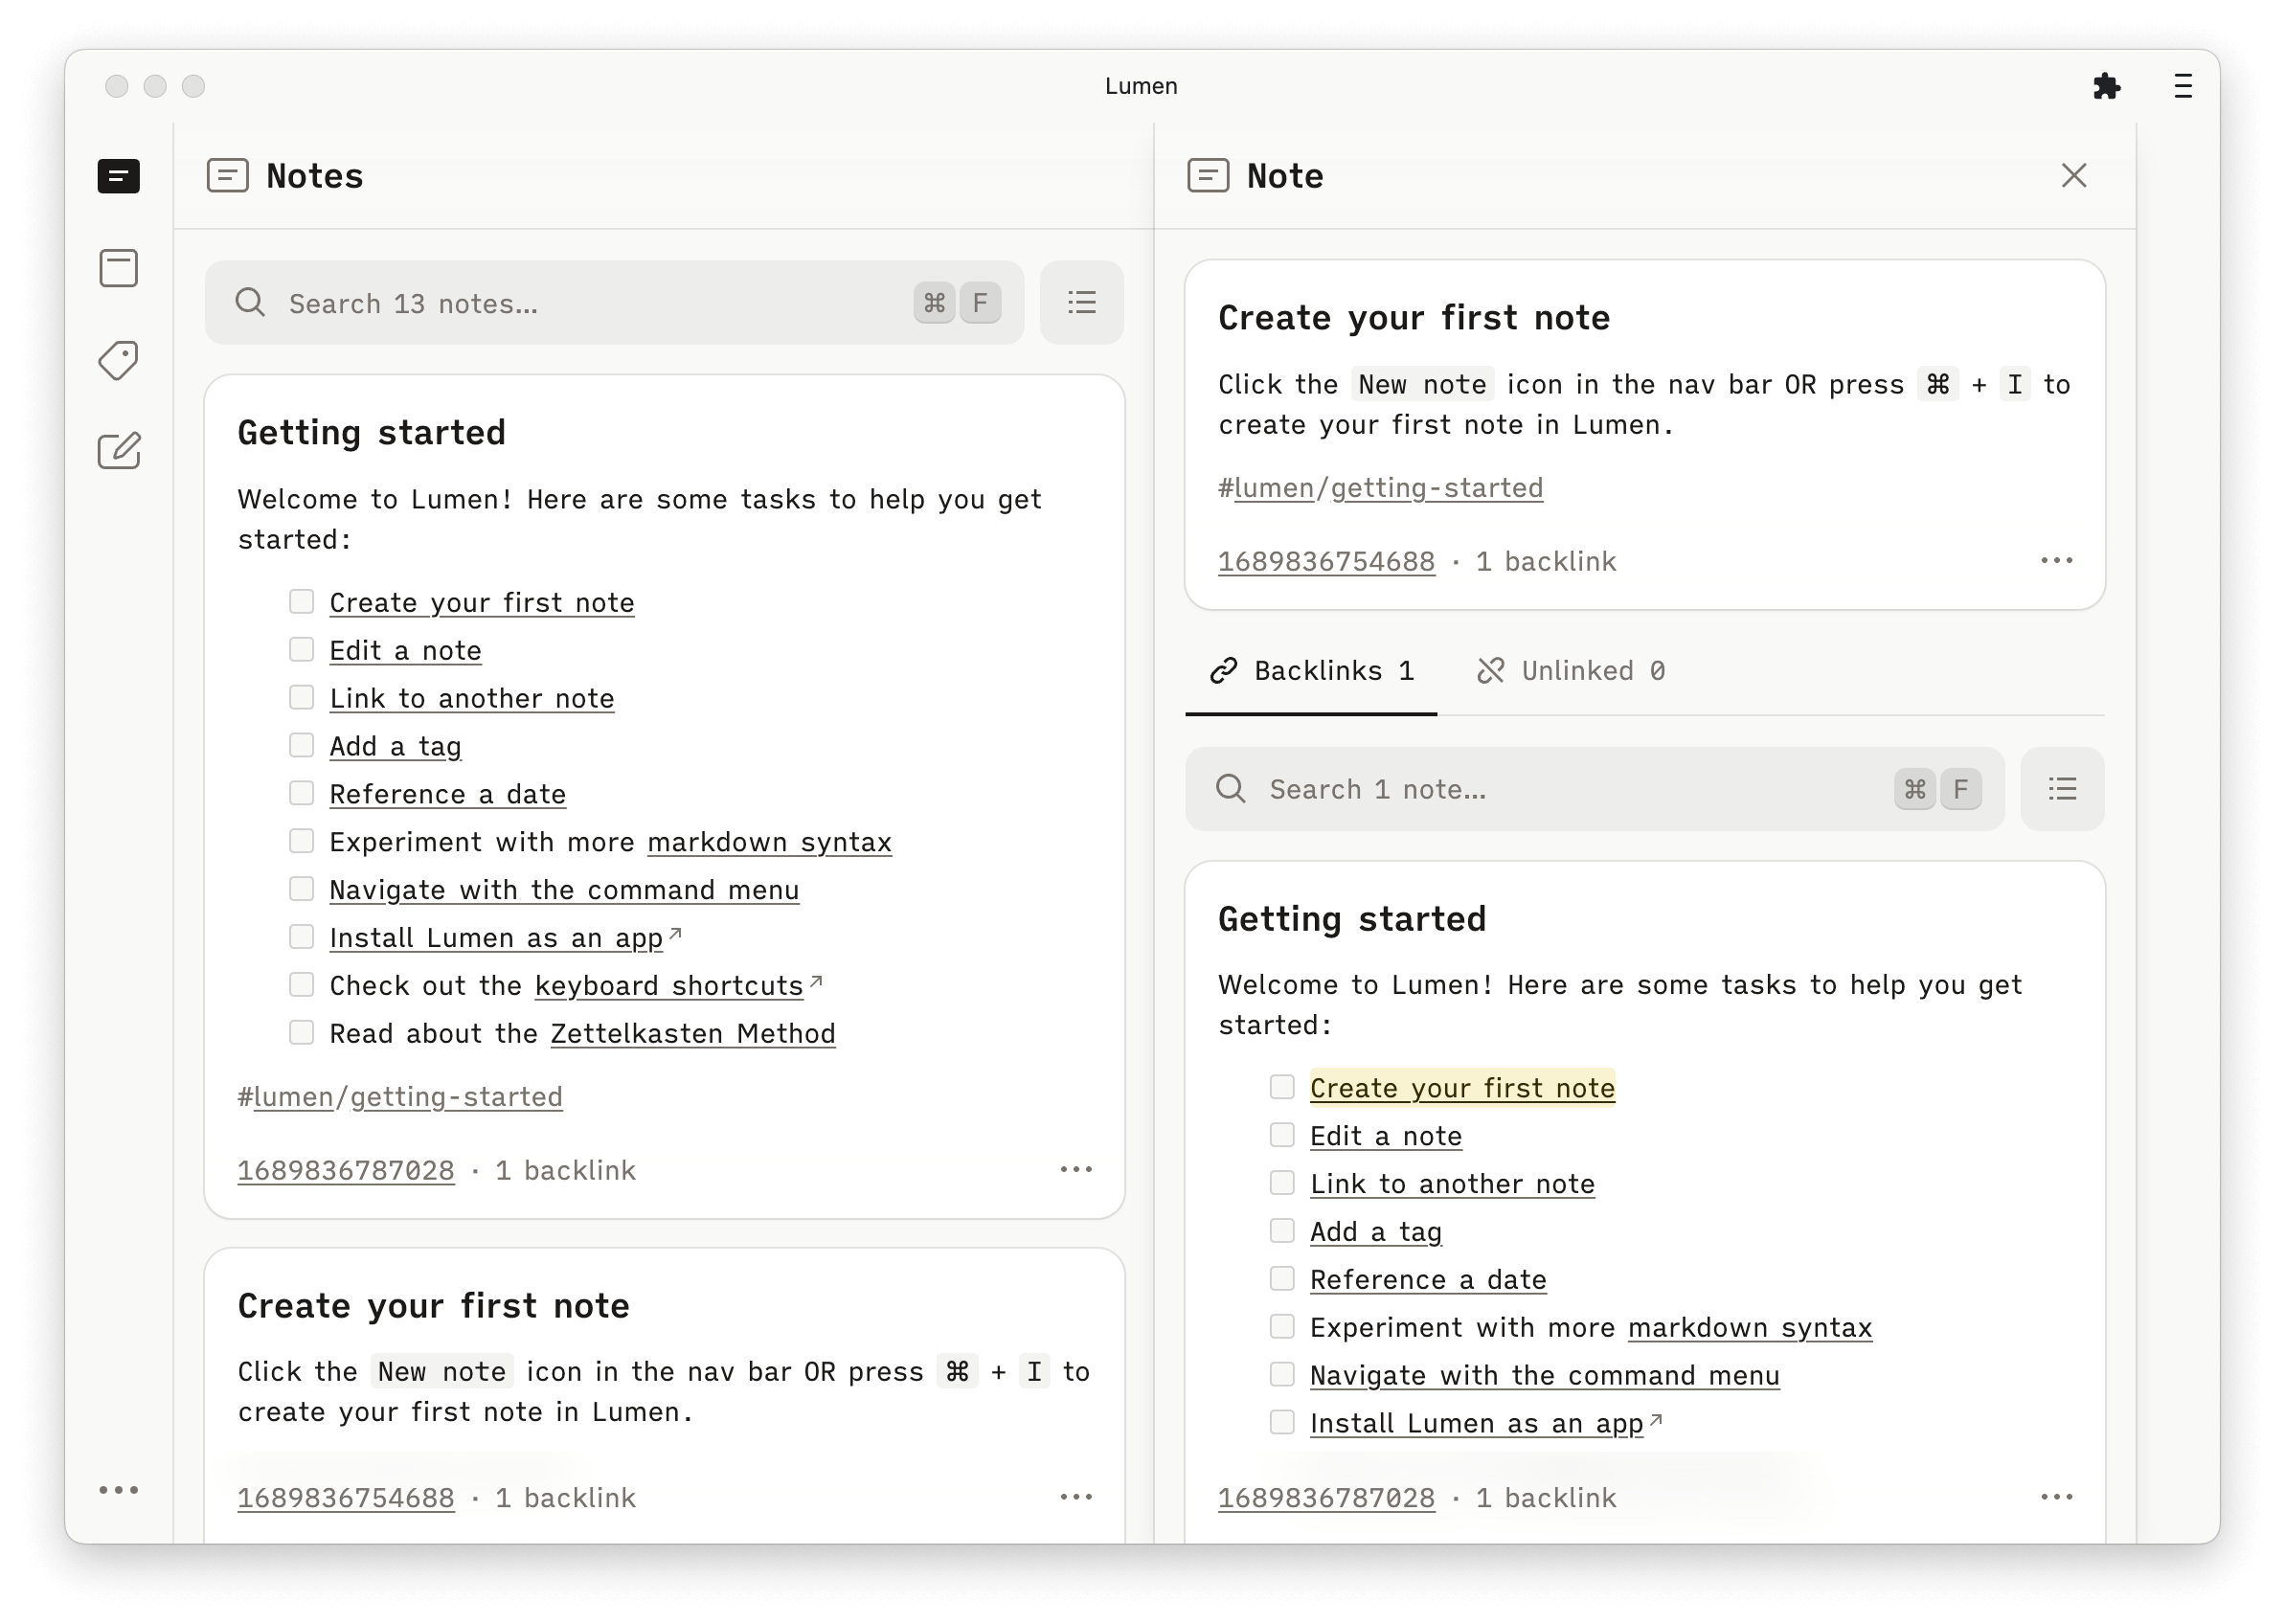2285x1624 pixels.
Task: Click the 'Zettelkasten Method' link
Action: [693, 1033]
